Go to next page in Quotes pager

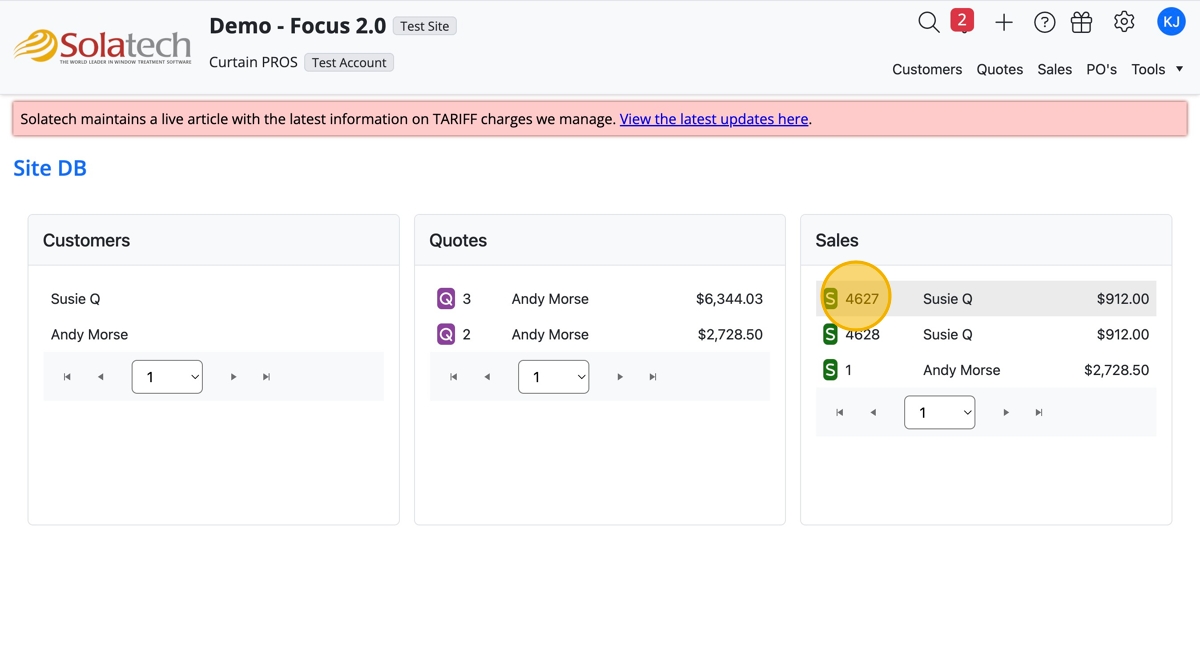tap(620, 377)
